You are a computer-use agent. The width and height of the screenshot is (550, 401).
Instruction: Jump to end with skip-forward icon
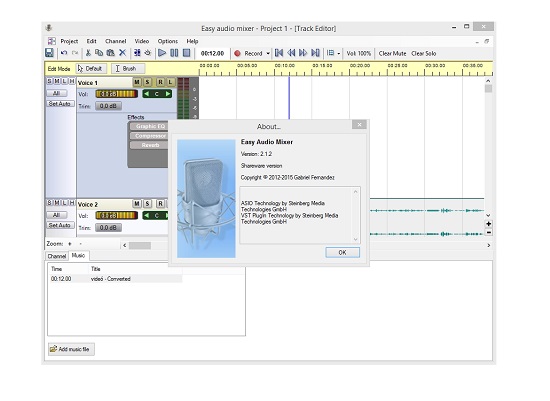click(x=315, y=53)
